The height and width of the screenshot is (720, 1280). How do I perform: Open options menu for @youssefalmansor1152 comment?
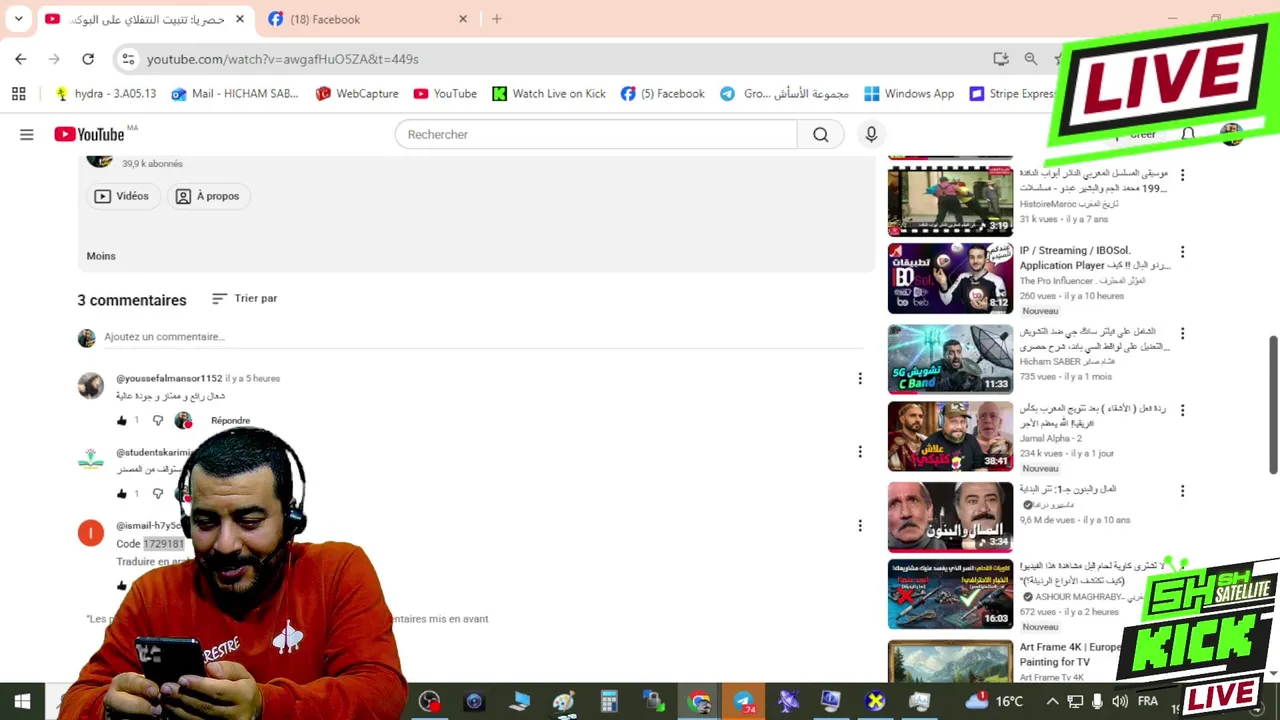pyautogui.click(x=859, y=378)
